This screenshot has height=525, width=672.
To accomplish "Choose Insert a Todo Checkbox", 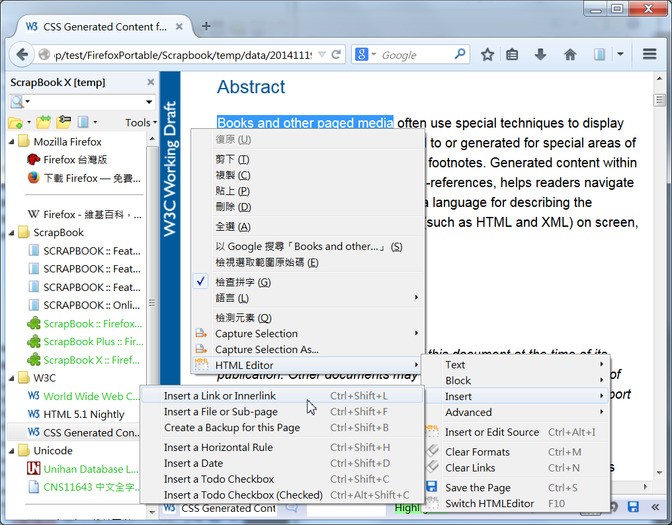I will point(219,479).
